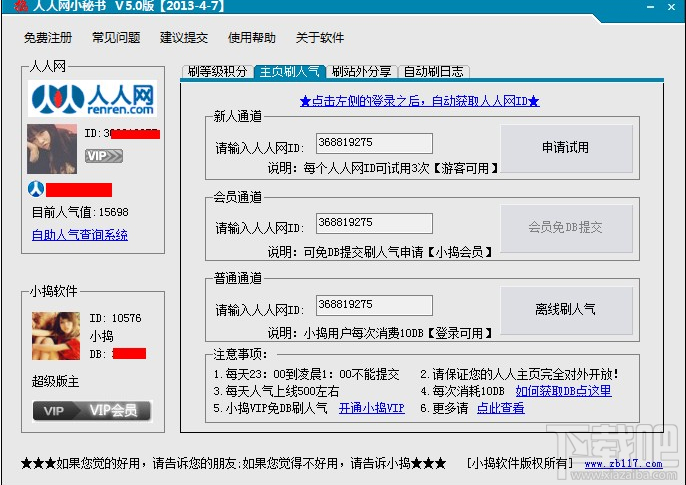
Task: Switch to the 刷站外分享 tab
Action: tap(361, 72)
